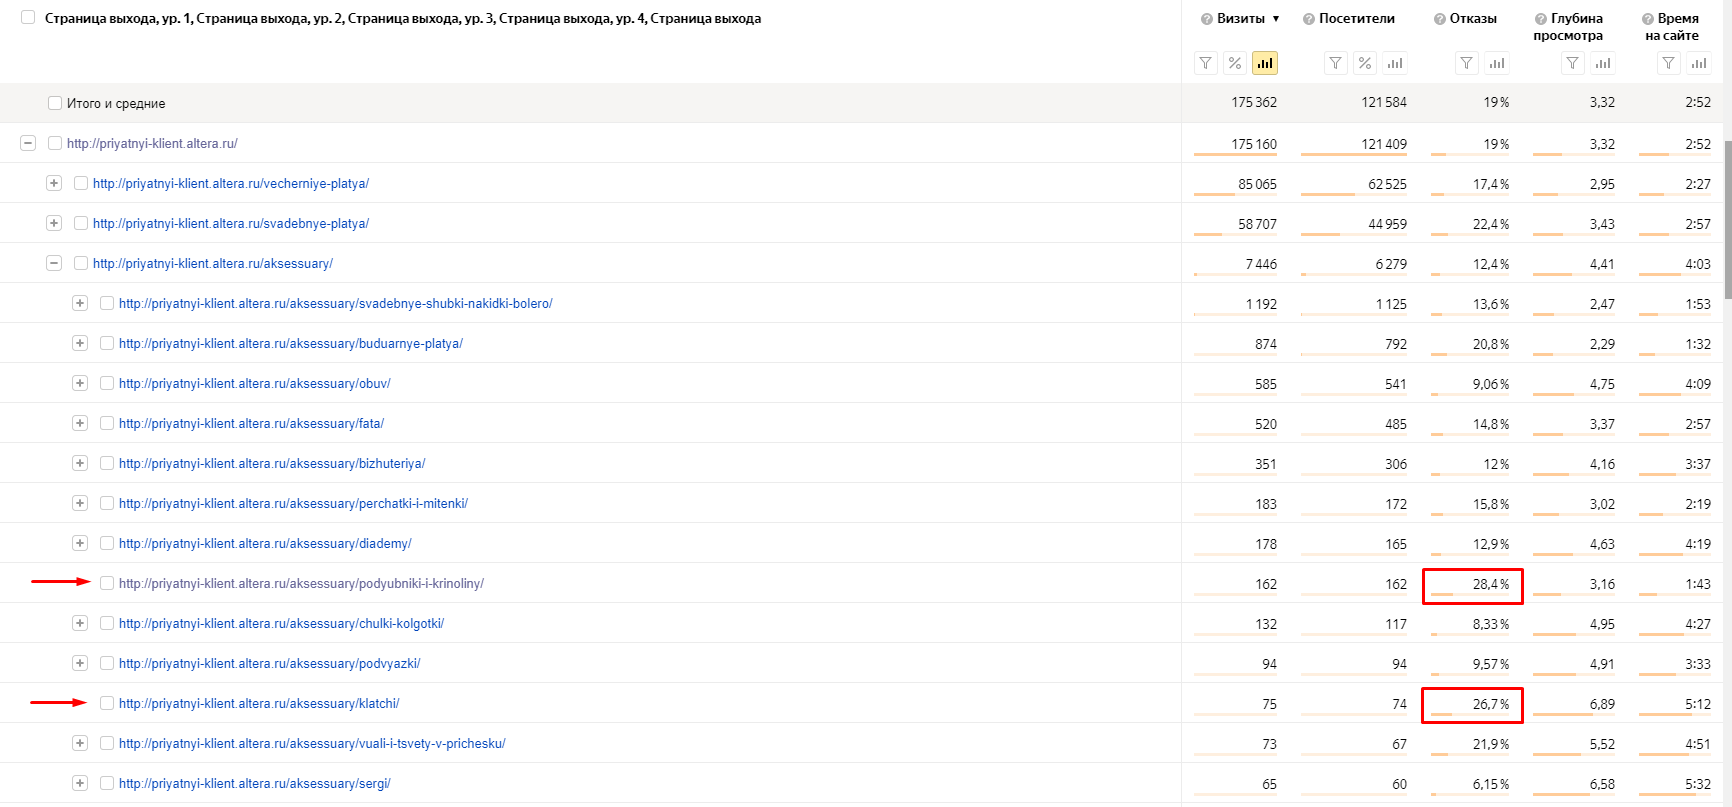The width and height of the screenshot is (1732, 807).
Task: Expand the perchatki-i-mitenki row
Action: point(80,503)
